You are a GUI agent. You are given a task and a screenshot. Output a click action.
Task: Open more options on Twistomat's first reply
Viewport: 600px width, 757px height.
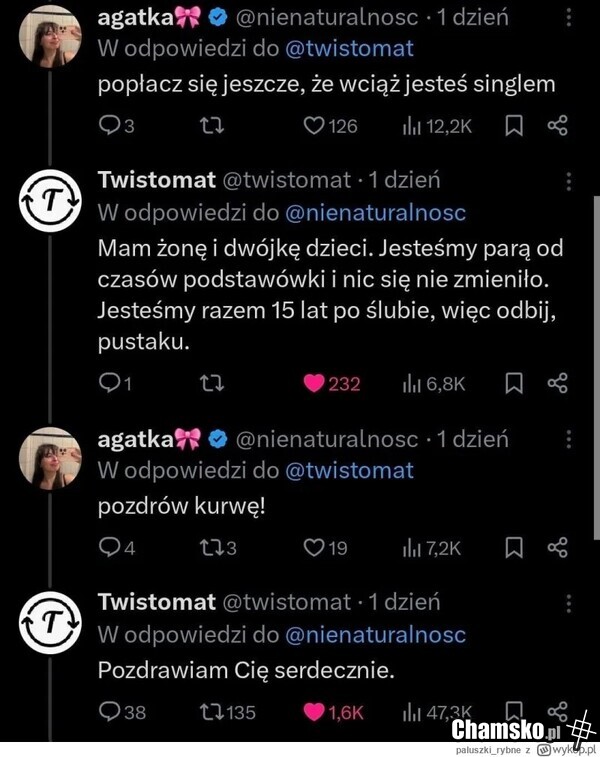[569, 182]
